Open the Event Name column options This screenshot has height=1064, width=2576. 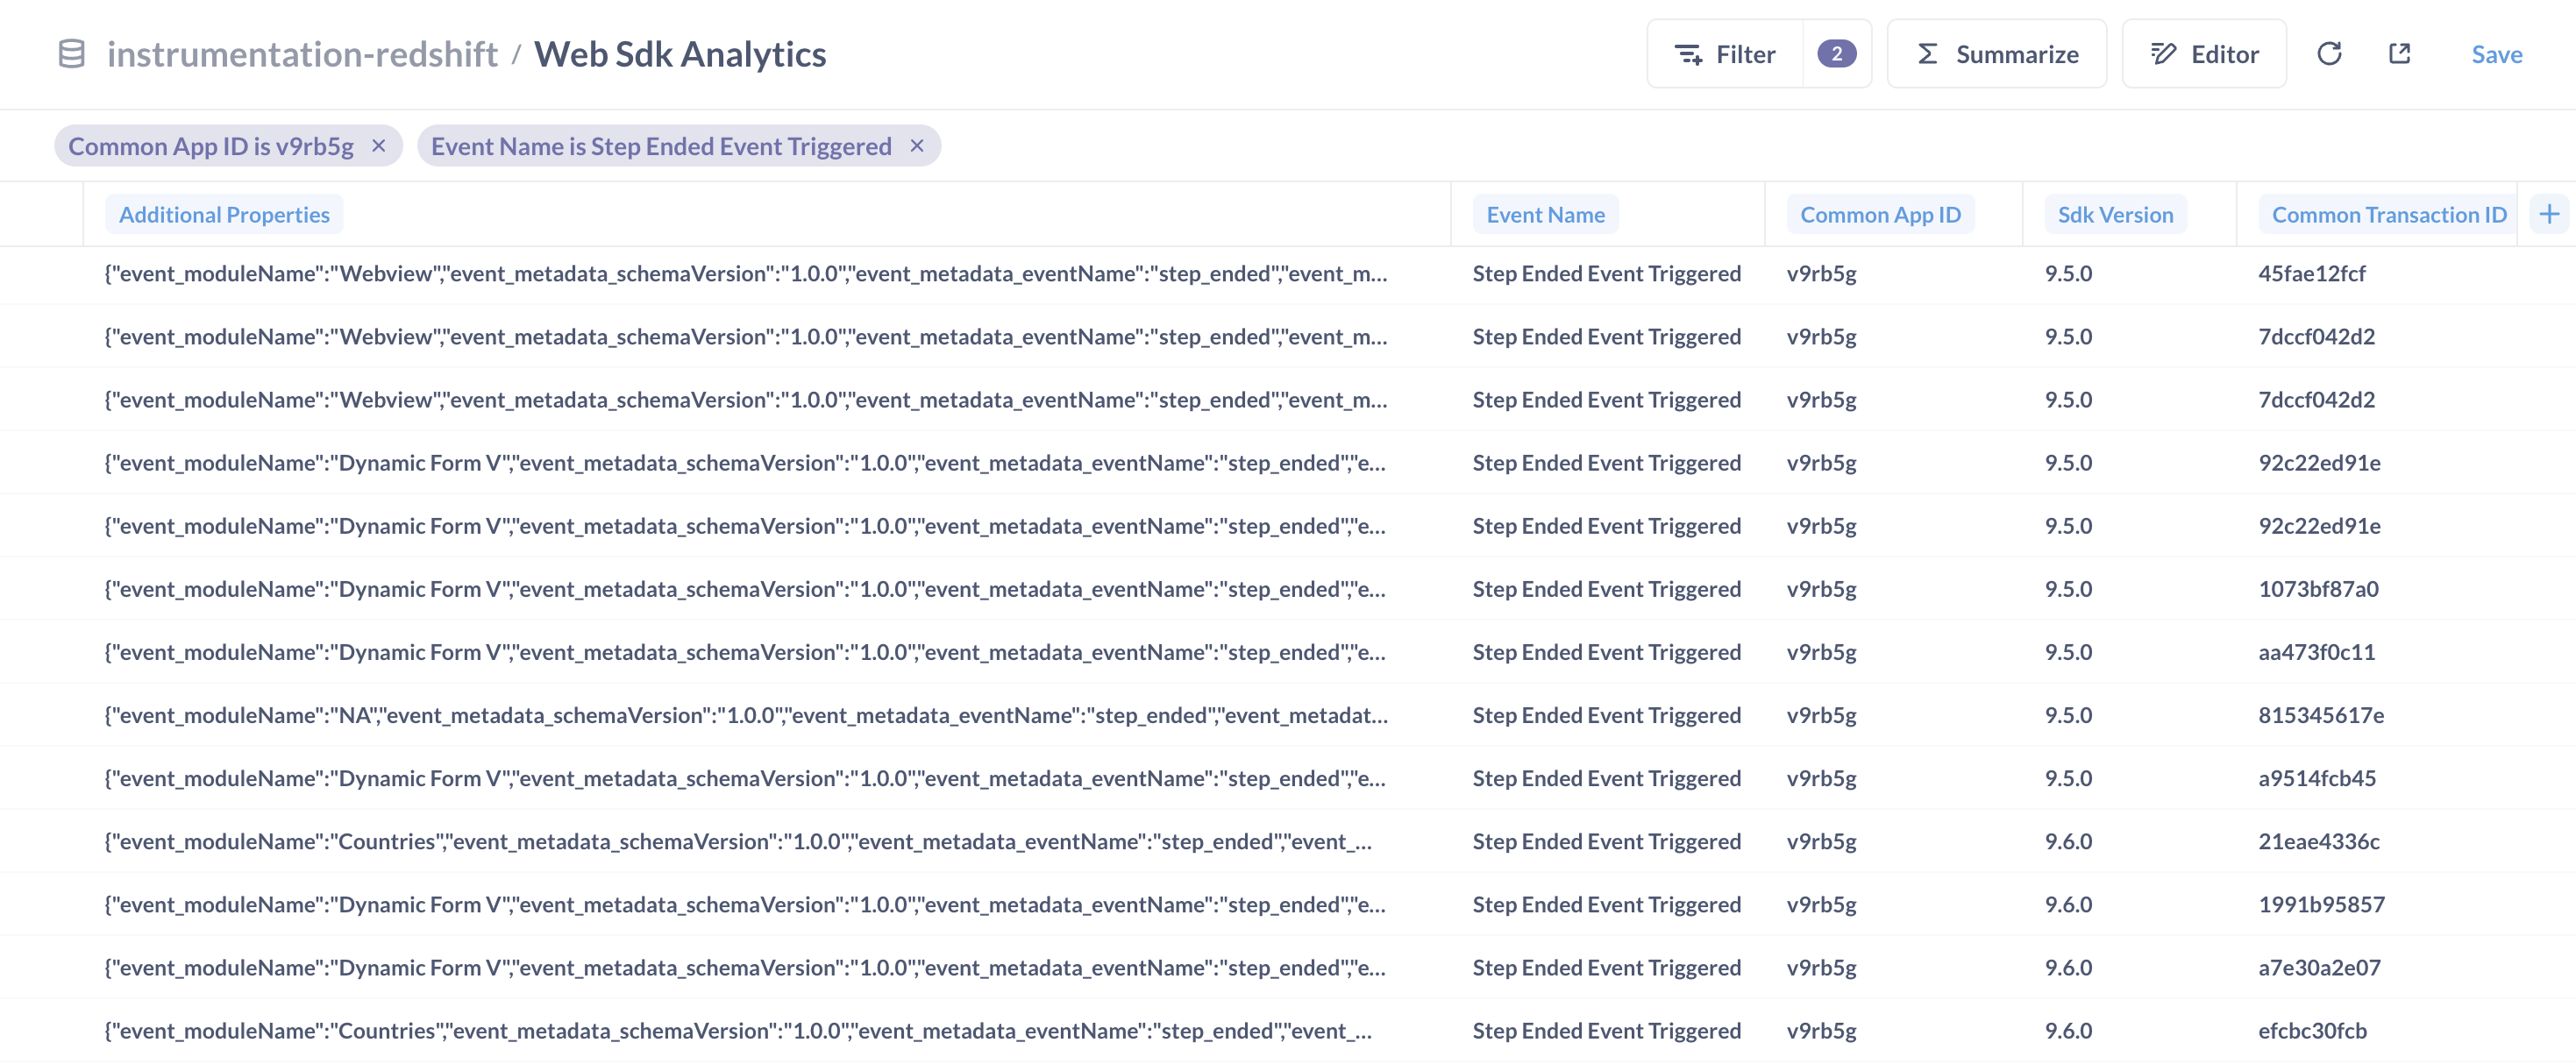coord(1545,213)
